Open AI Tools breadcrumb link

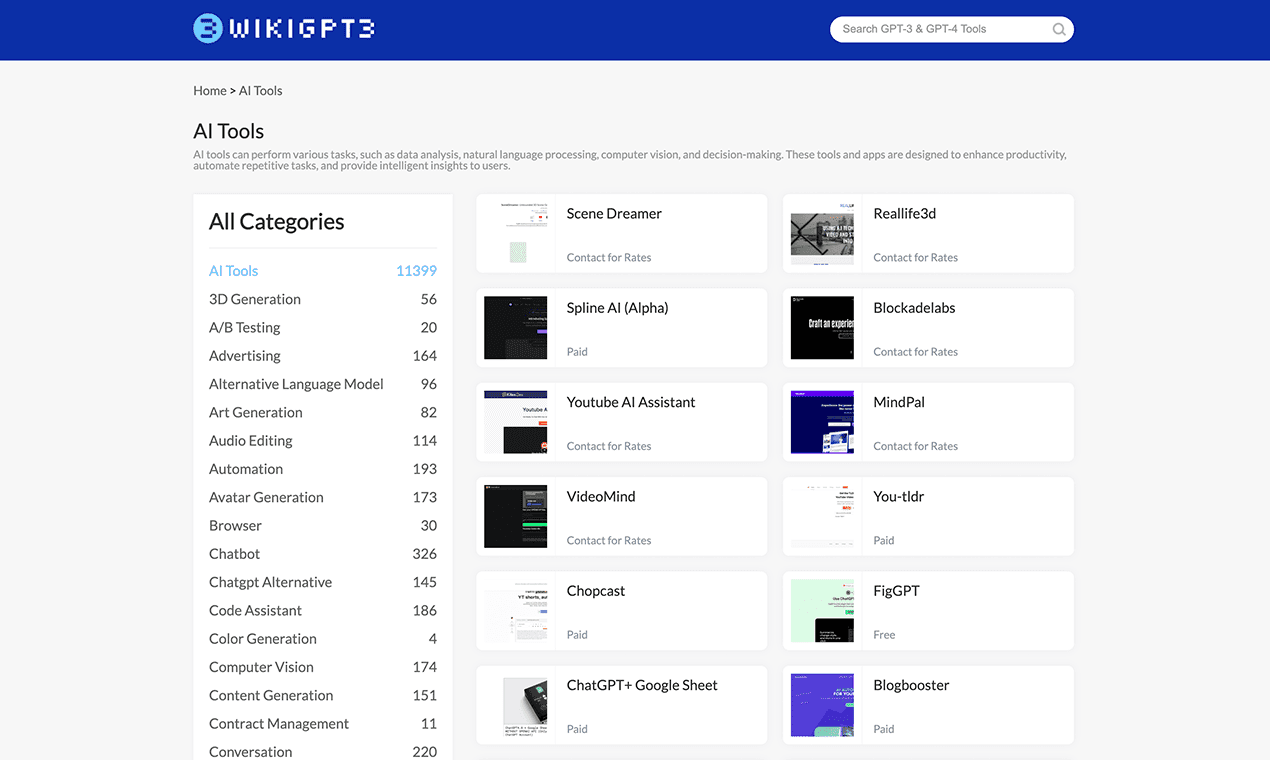[x=261, y=91]
